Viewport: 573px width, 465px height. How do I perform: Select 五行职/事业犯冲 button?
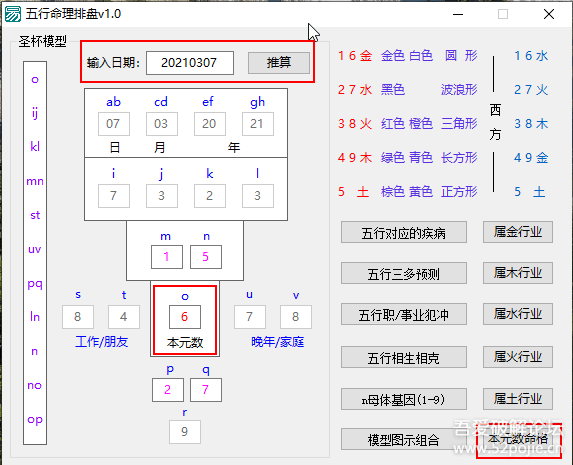pyautogui.click(x=404, y=314)
